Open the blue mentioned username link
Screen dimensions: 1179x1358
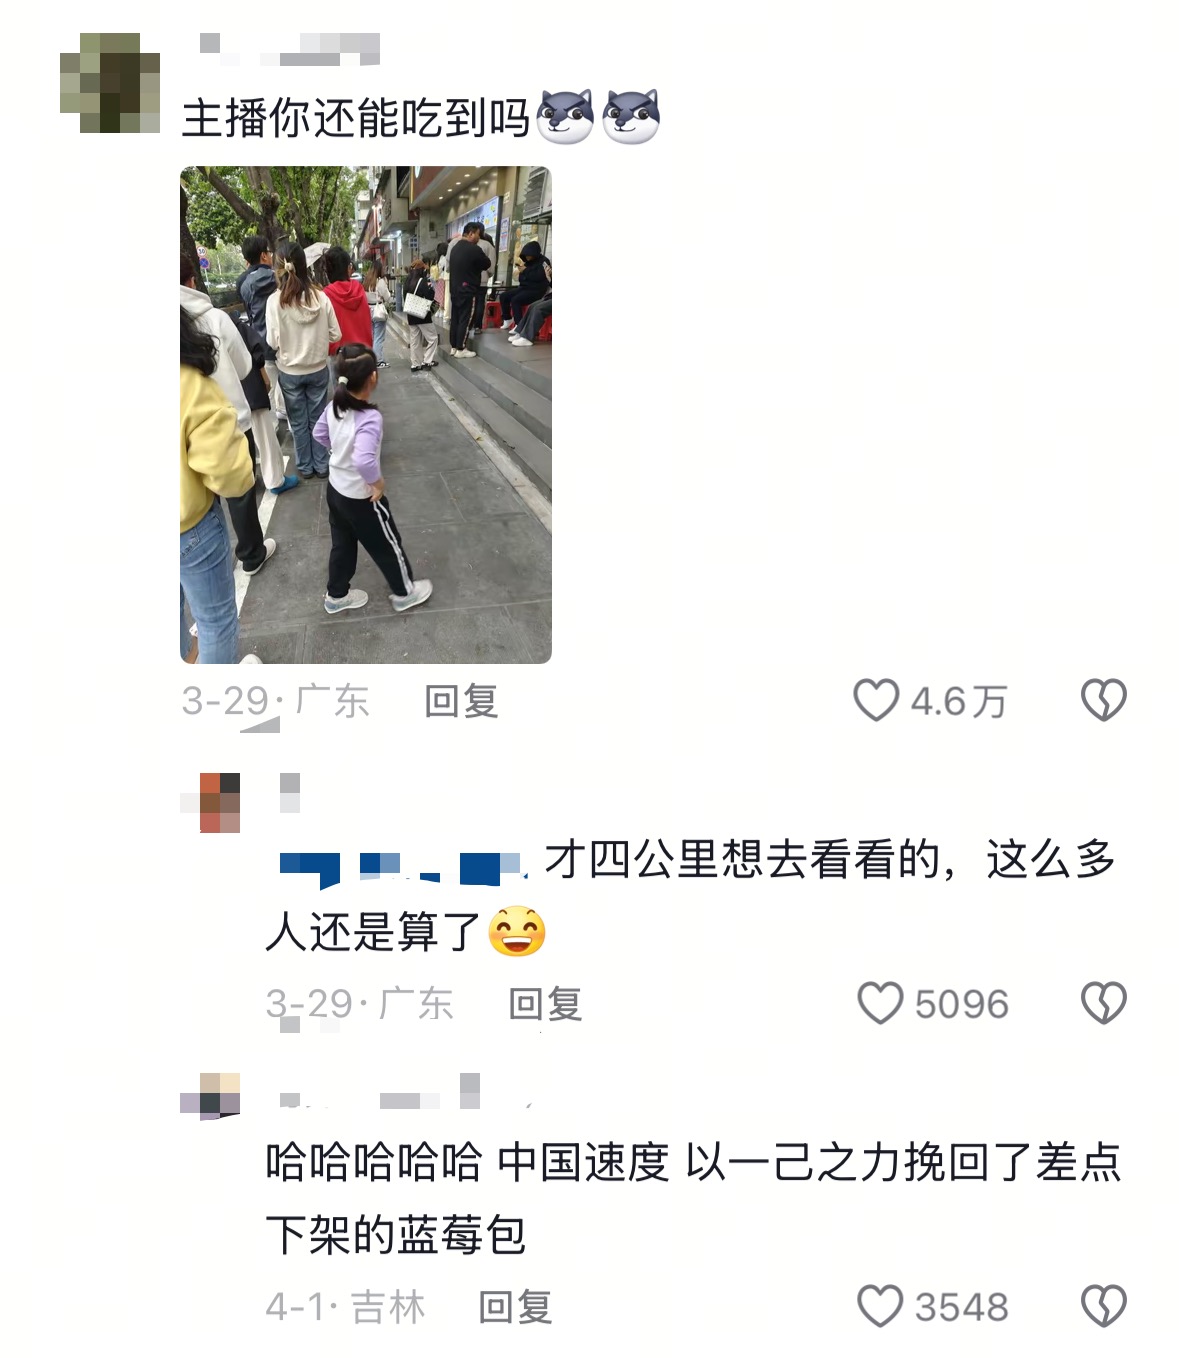coord(402,868)
